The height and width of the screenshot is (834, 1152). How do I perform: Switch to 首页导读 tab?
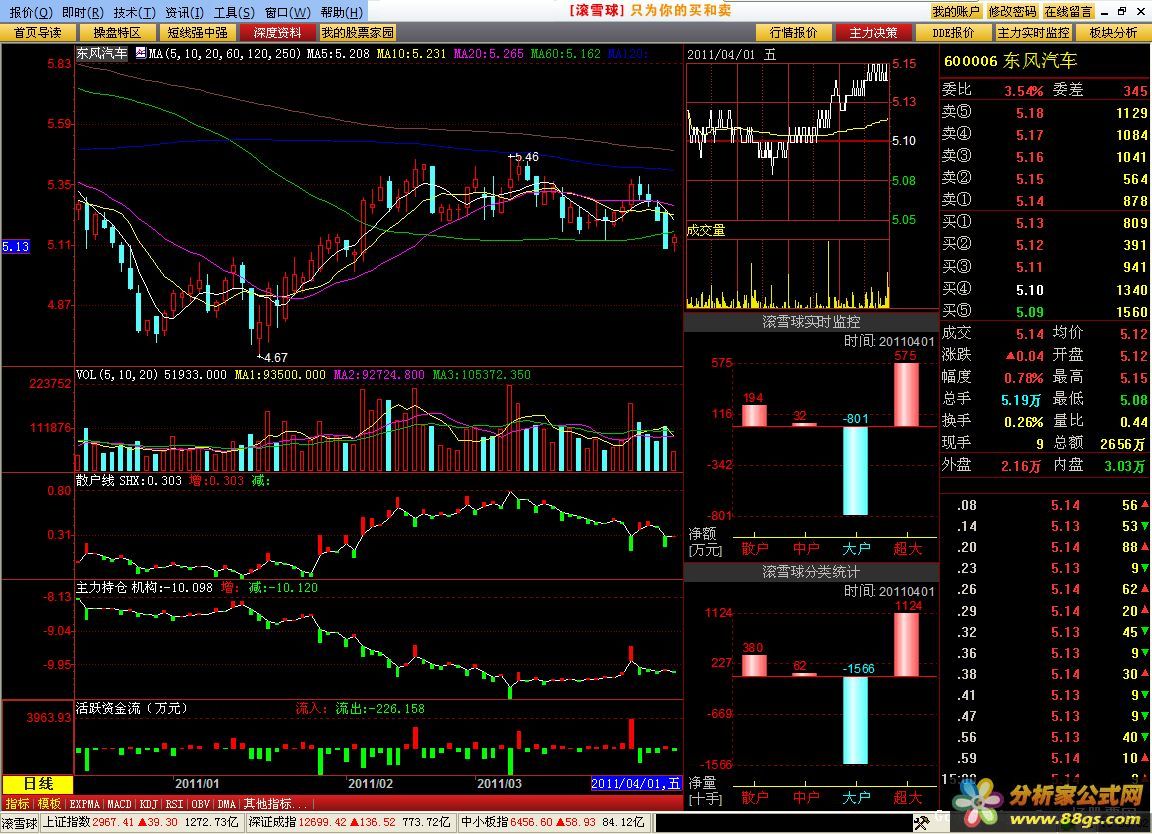pyautogui.click(x=37, y=33)
